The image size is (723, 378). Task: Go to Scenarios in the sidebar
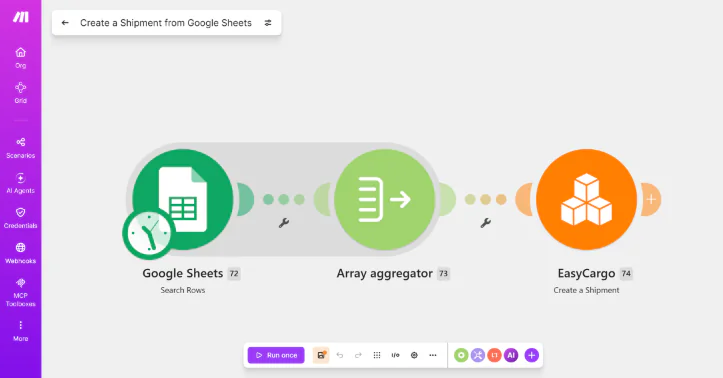point(20,148)
